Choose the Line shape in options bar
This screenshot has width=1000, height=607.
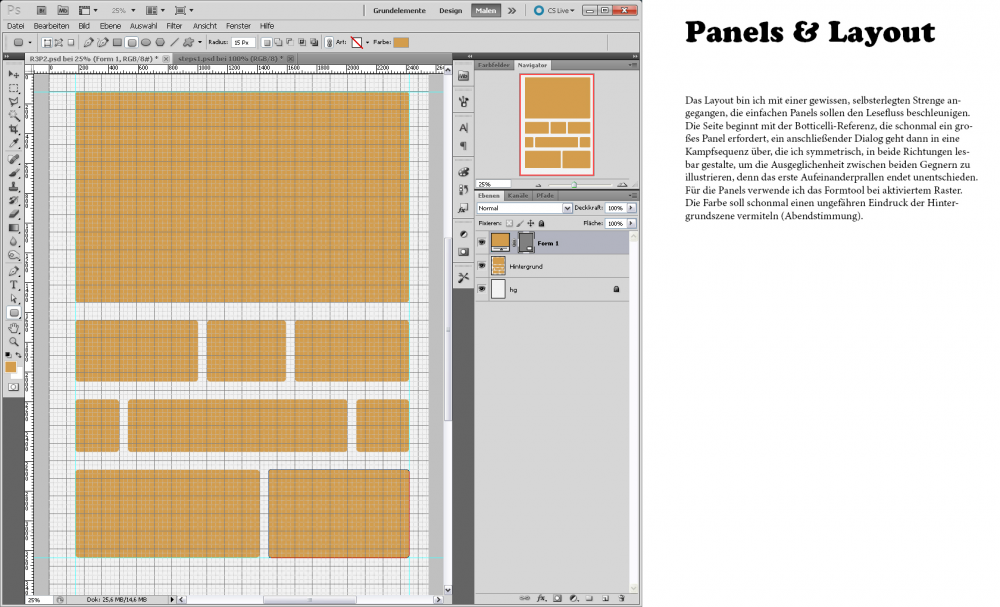pyautogui.click(x=174, y=43)
